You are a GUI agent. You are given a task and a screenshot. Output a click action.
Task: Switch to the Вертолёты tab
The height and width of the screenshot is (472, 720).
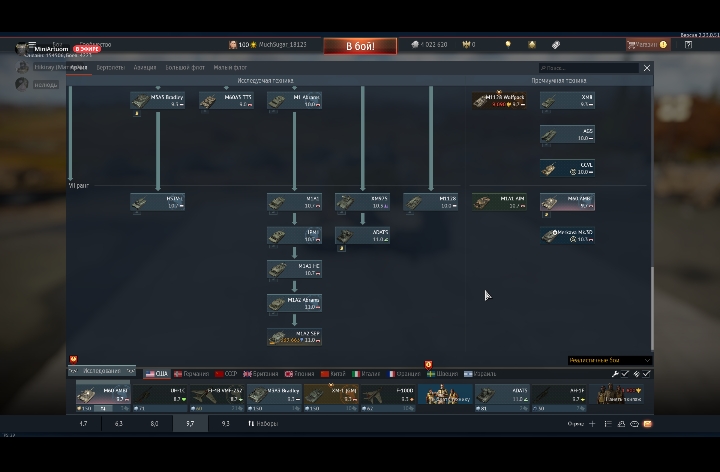point(110,67)
